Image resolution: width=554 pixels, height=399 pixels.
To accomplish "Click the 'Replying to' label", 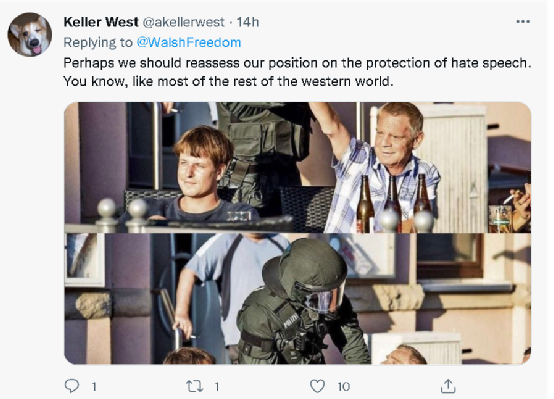I will 98,42.
